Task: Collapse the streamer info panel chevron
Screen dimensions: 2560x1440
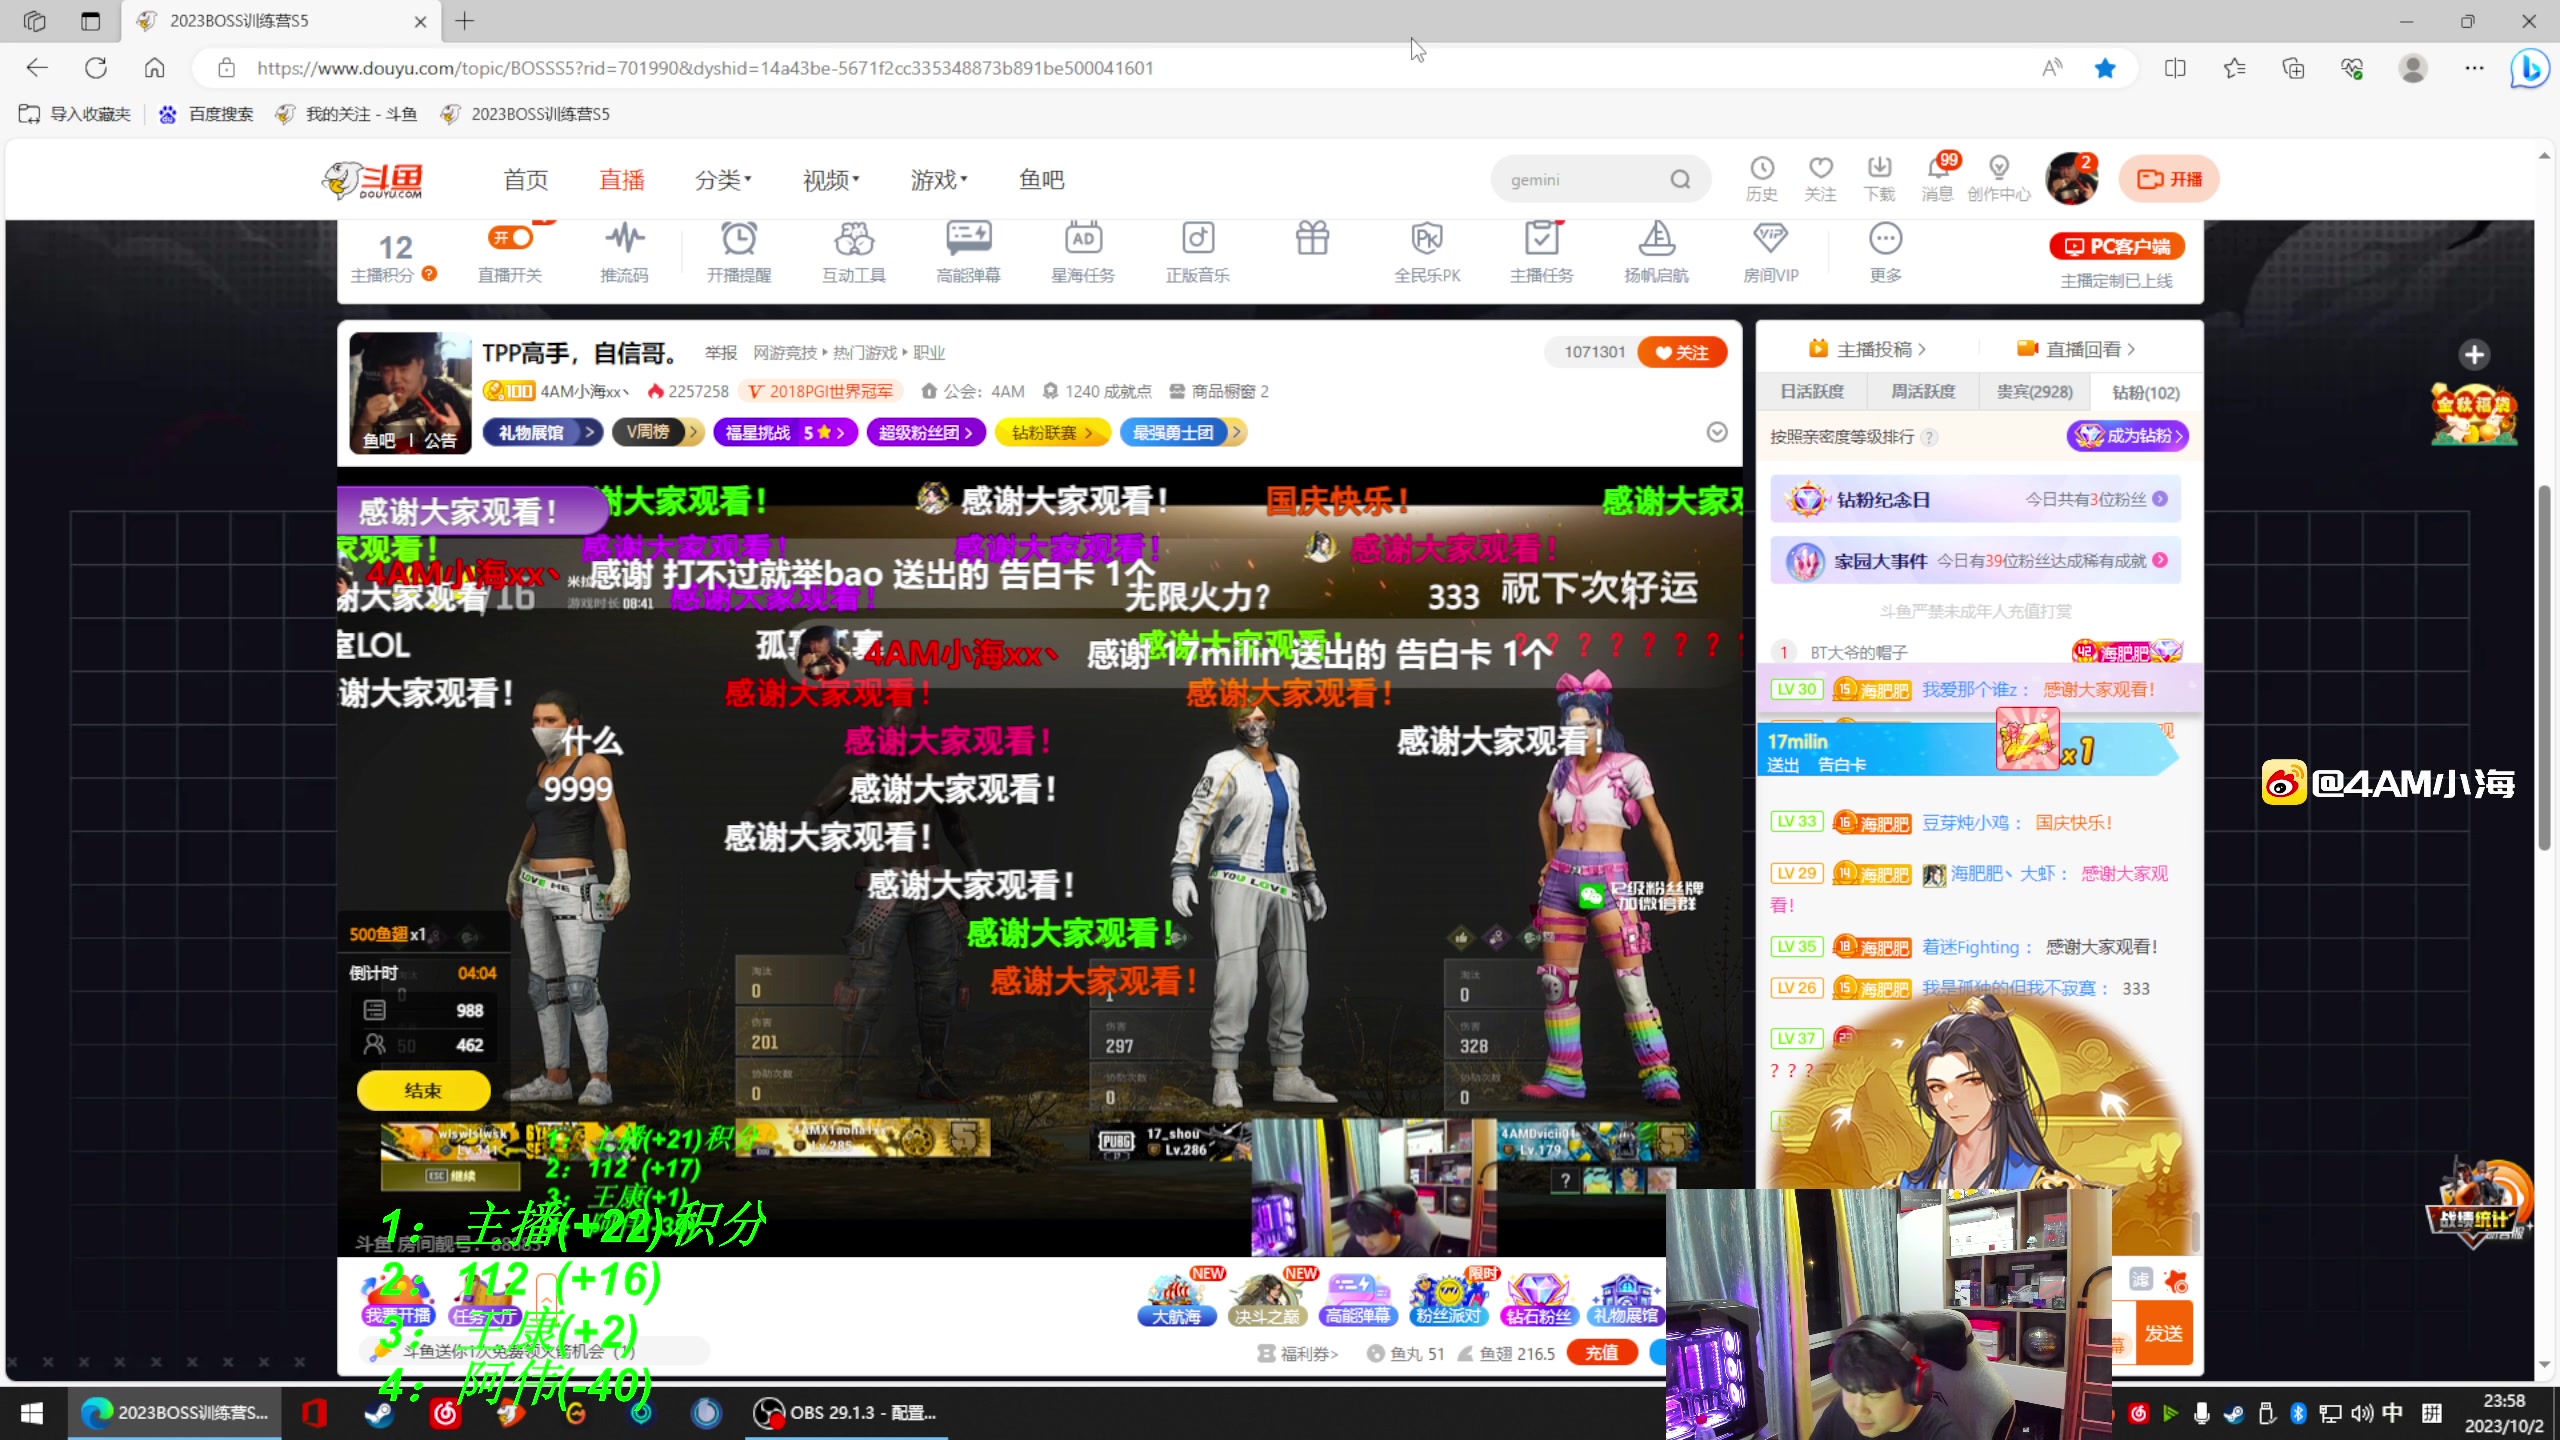Action: (x=1717, y=432)
